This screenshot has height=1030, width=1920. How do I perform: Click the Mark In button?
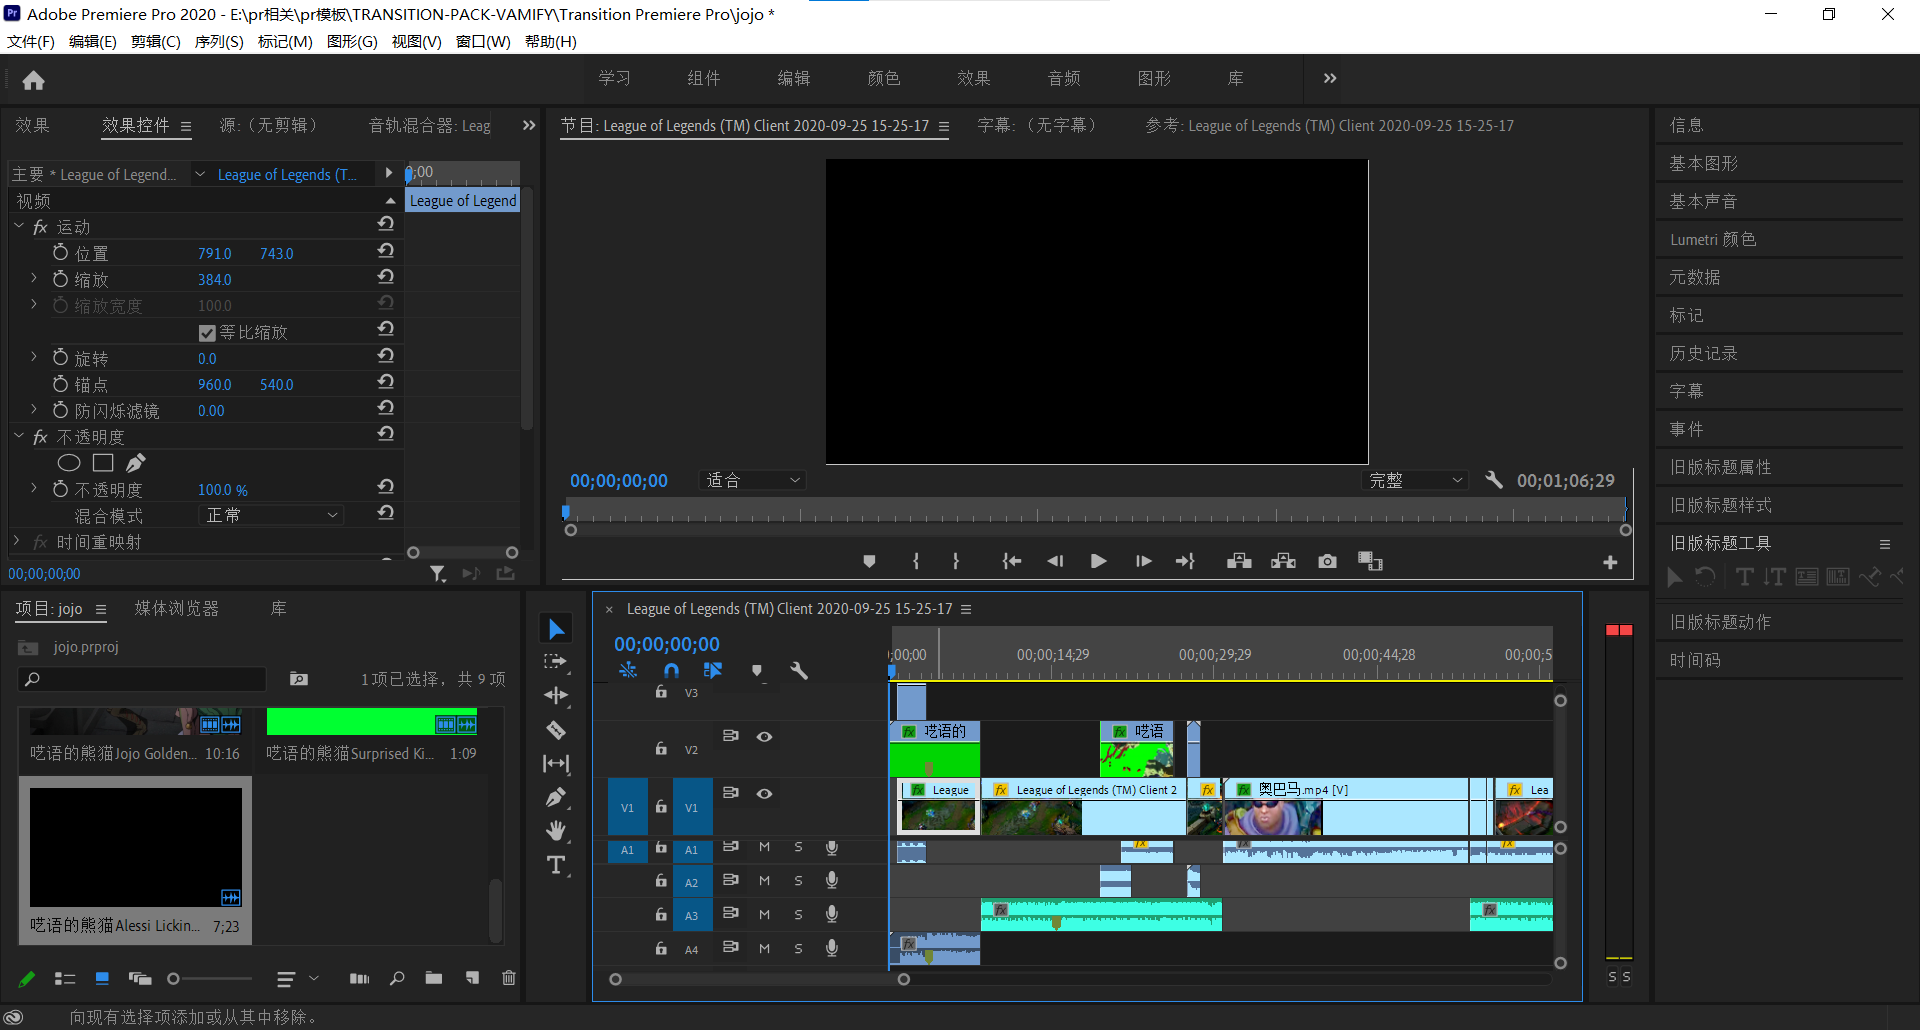point(916,561)
